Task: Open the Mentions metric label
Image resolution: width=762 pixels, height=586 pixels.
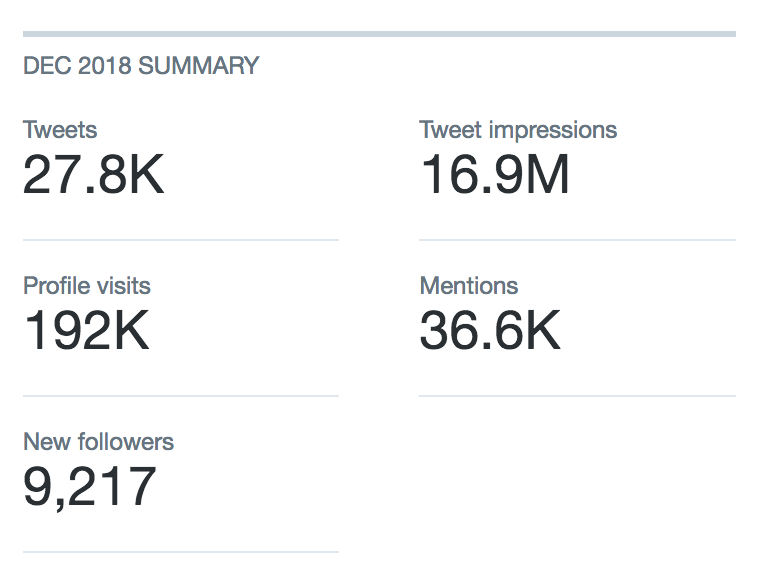Action: coord(469,286)
